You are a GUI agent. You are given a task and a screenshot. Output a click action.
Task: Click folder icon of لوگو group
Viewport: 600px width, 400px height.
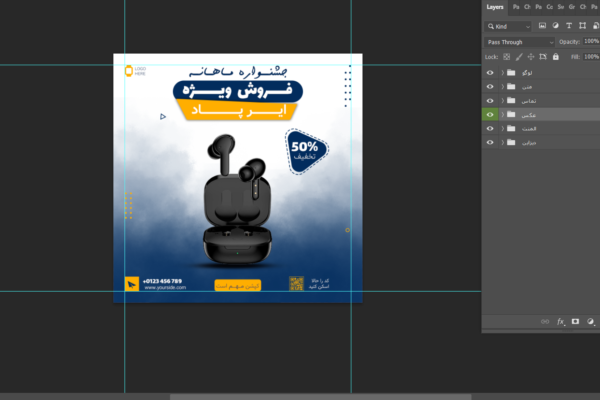[x=511, y=72]
